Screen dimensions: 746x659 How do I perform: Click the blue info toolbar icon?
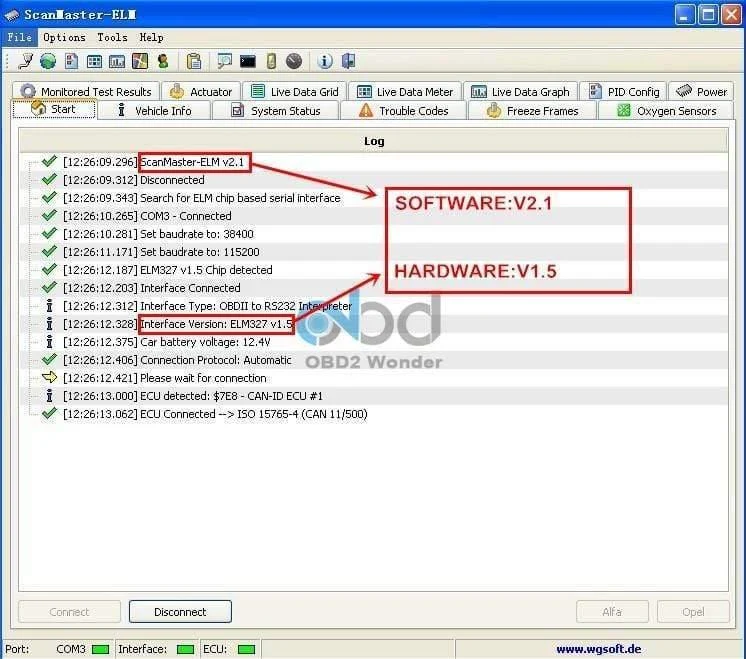pyautogui.click(x=325, y=61)
